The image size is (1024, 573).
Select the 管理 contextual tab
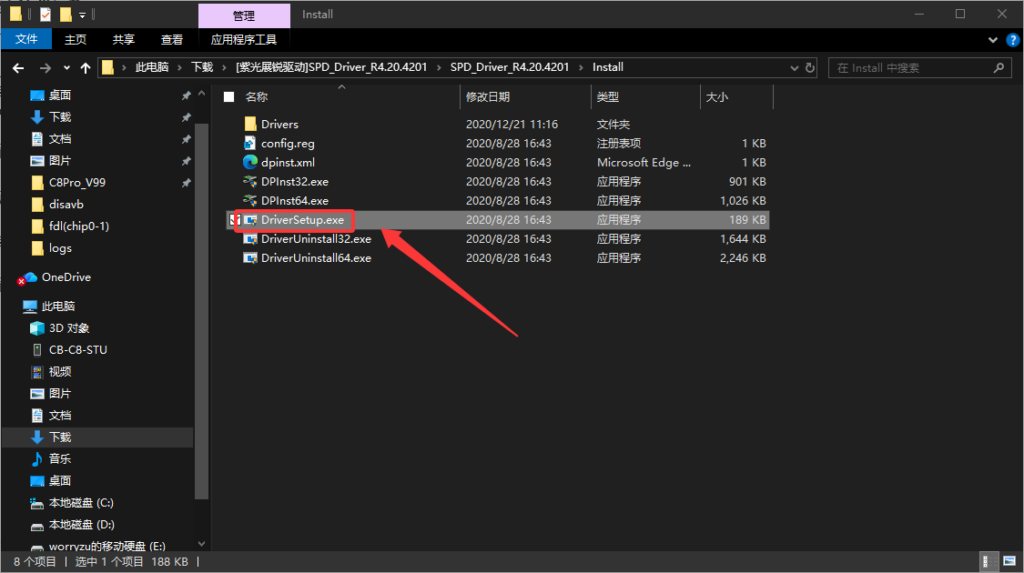pyautogui.click(x=244, y=15)
